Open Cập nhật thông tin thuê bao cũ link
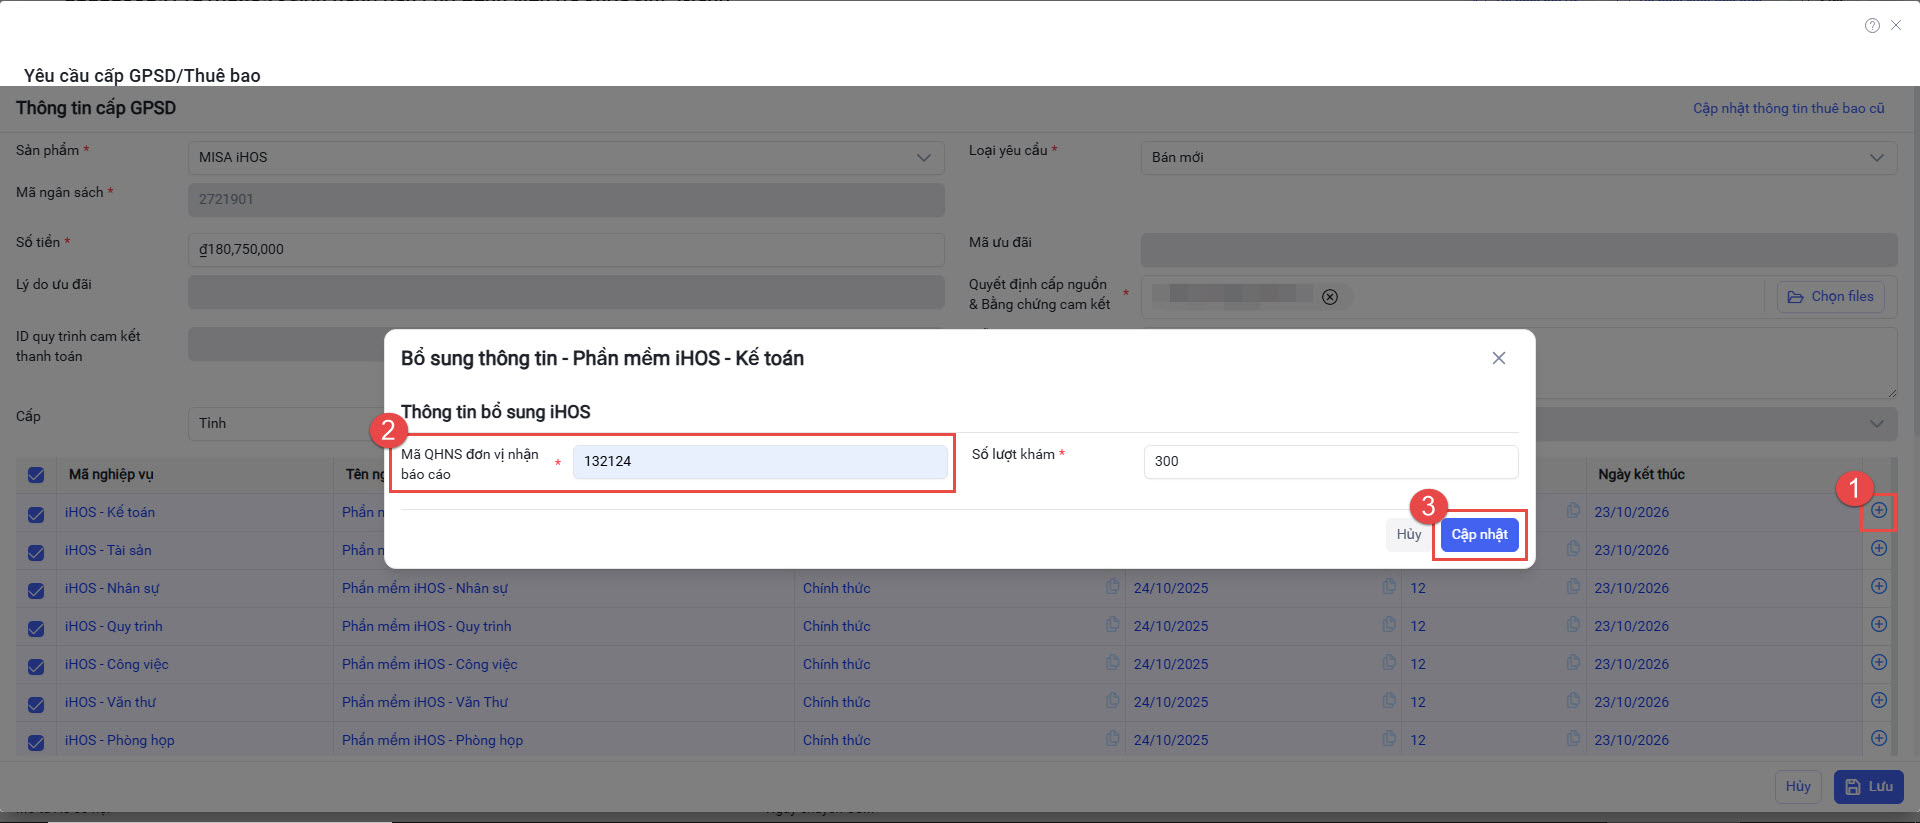The image size is (1920, 823). coord(1788,108)
